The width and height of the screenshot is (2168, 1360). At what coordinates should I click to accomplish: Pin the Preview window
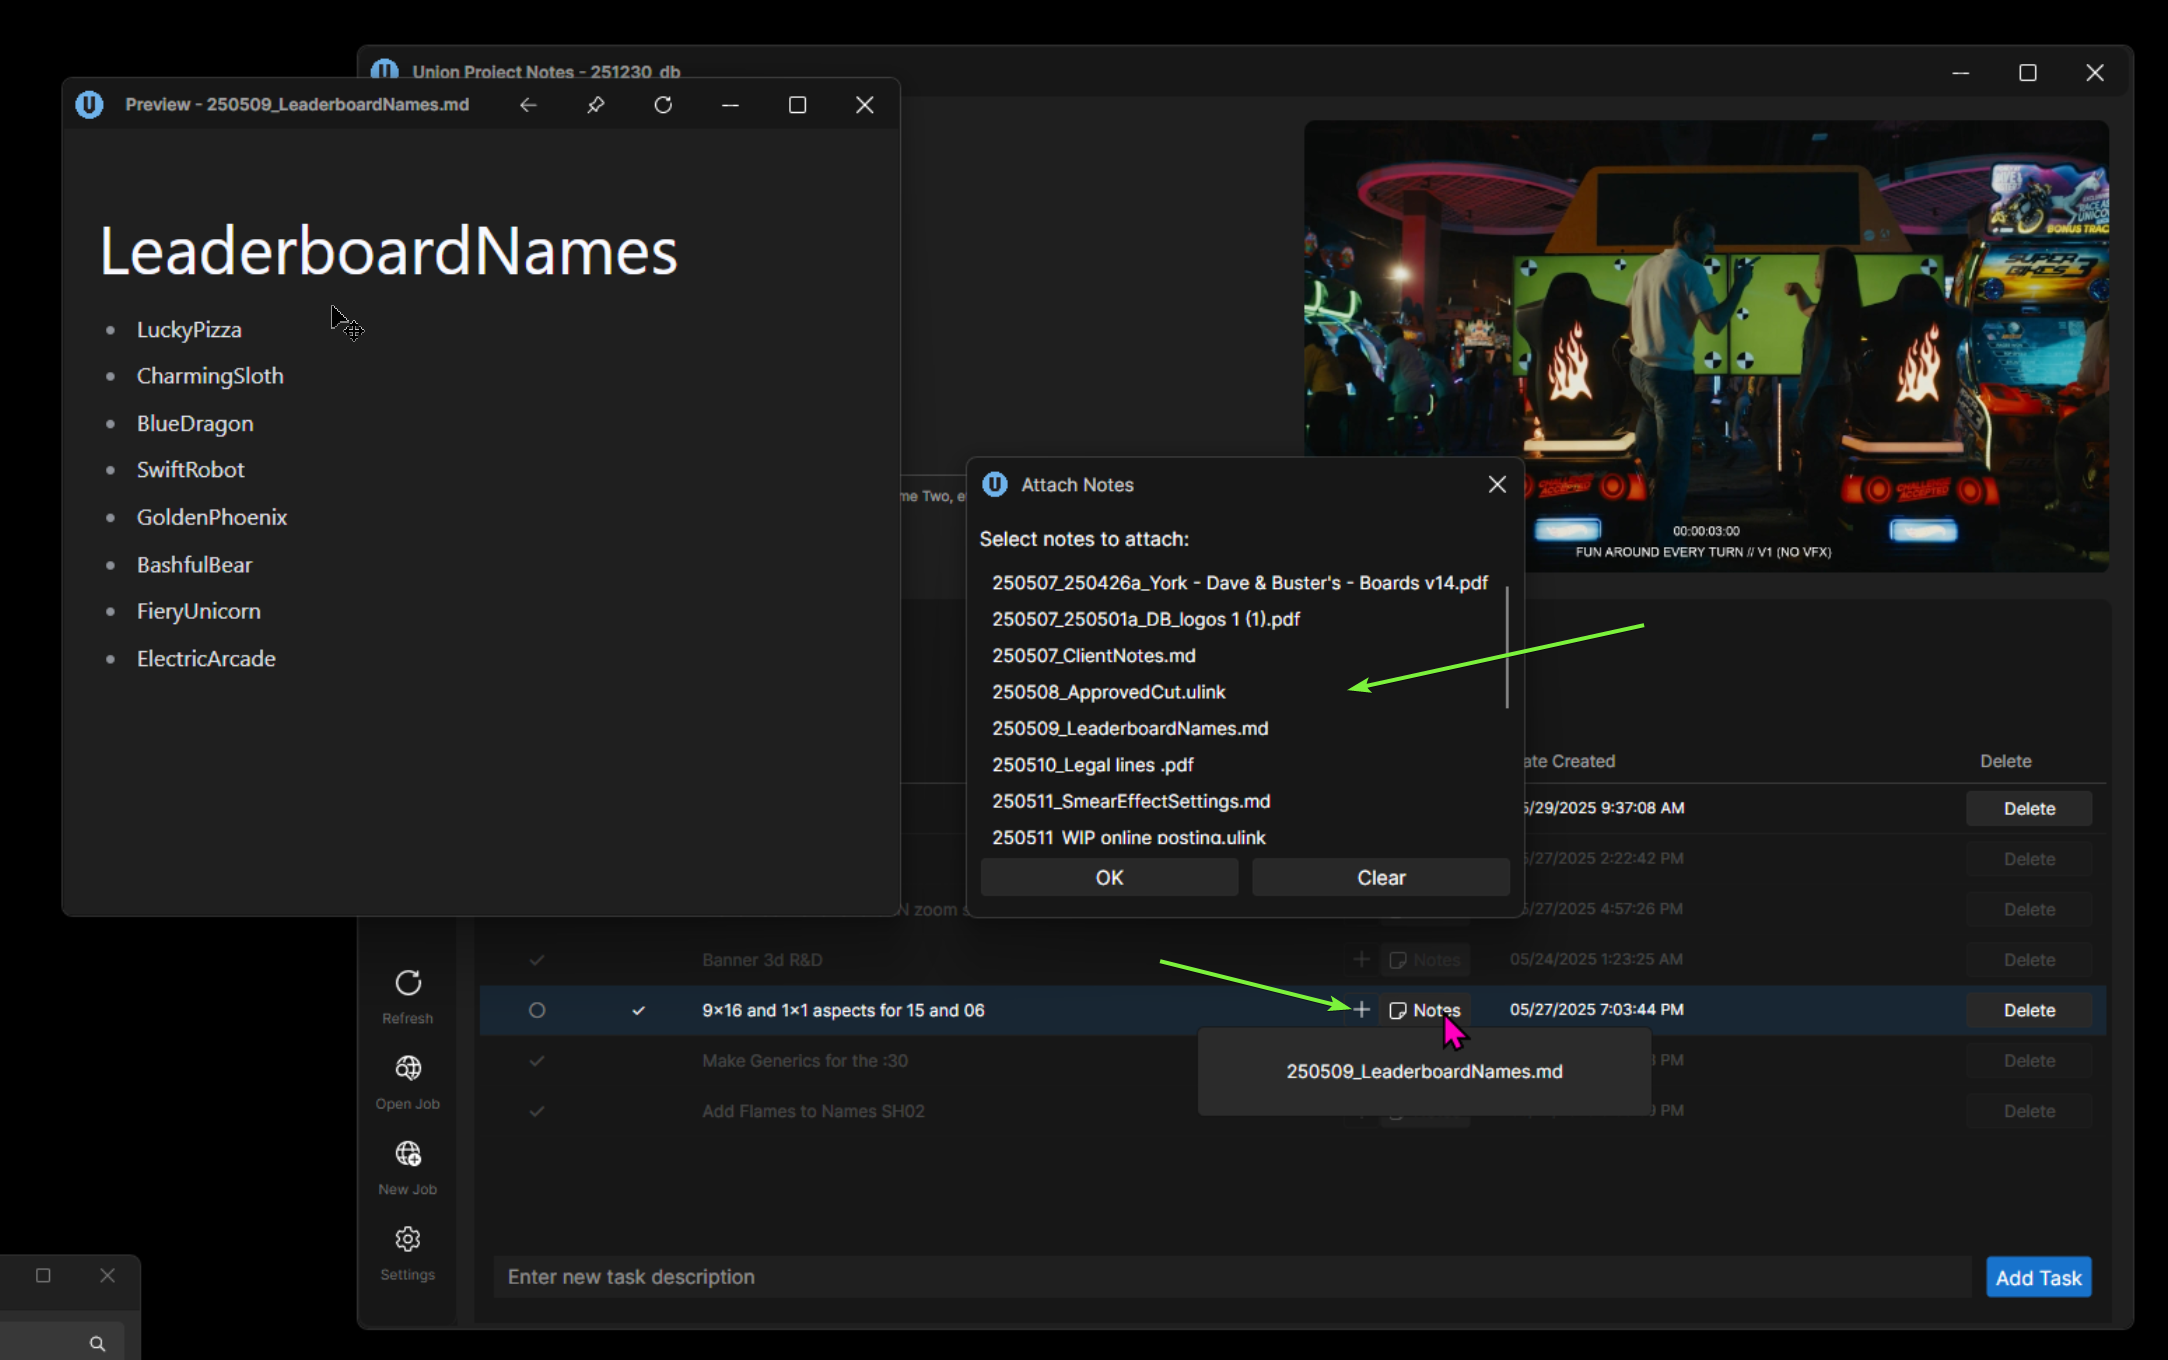(596, 105)
